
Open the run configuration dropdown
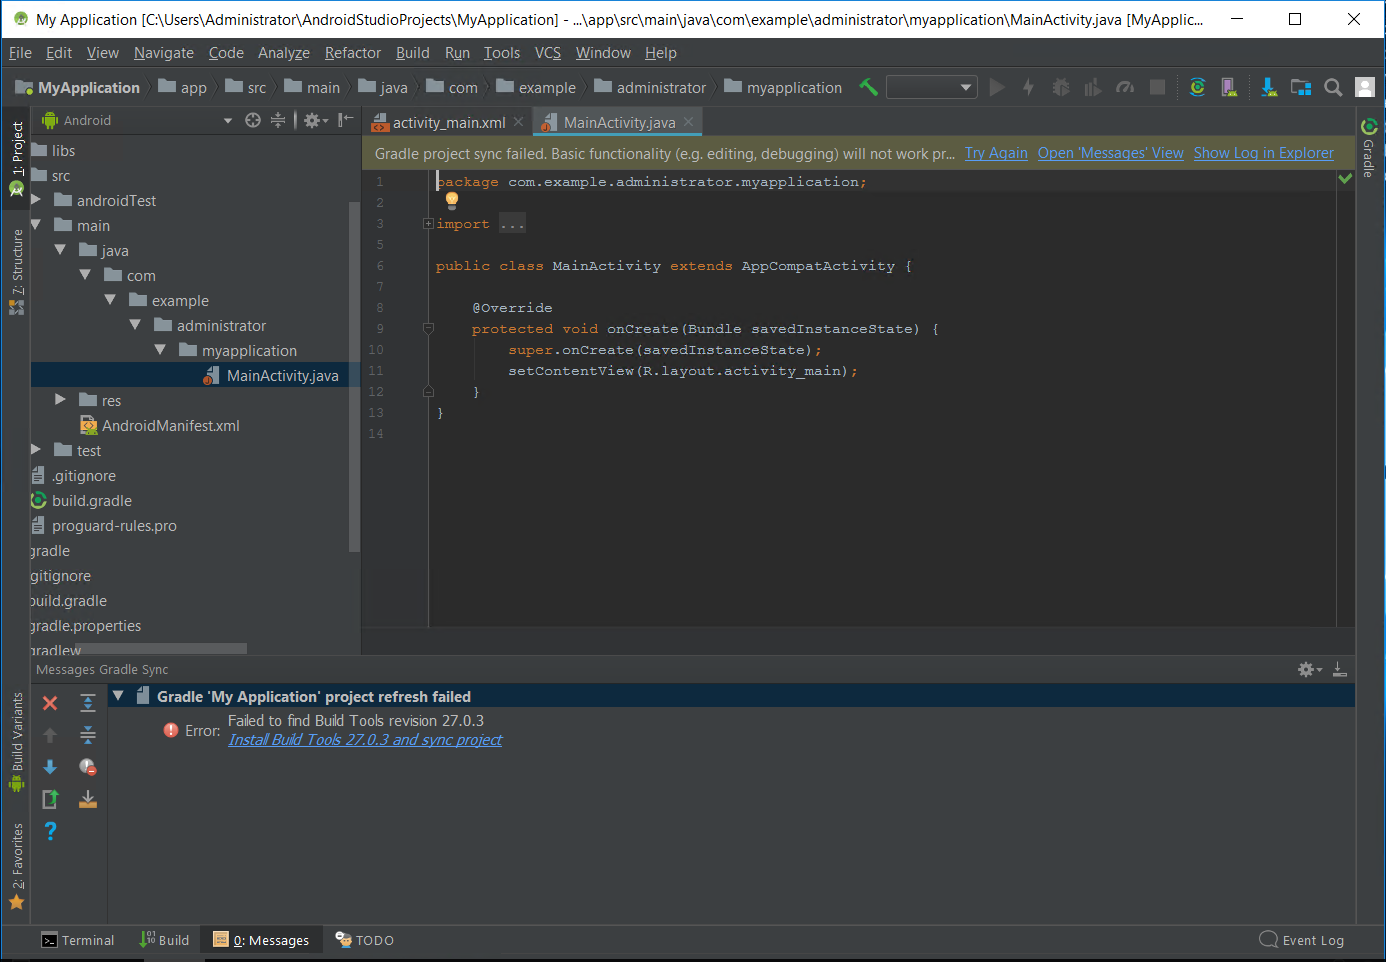pos(932,87)
